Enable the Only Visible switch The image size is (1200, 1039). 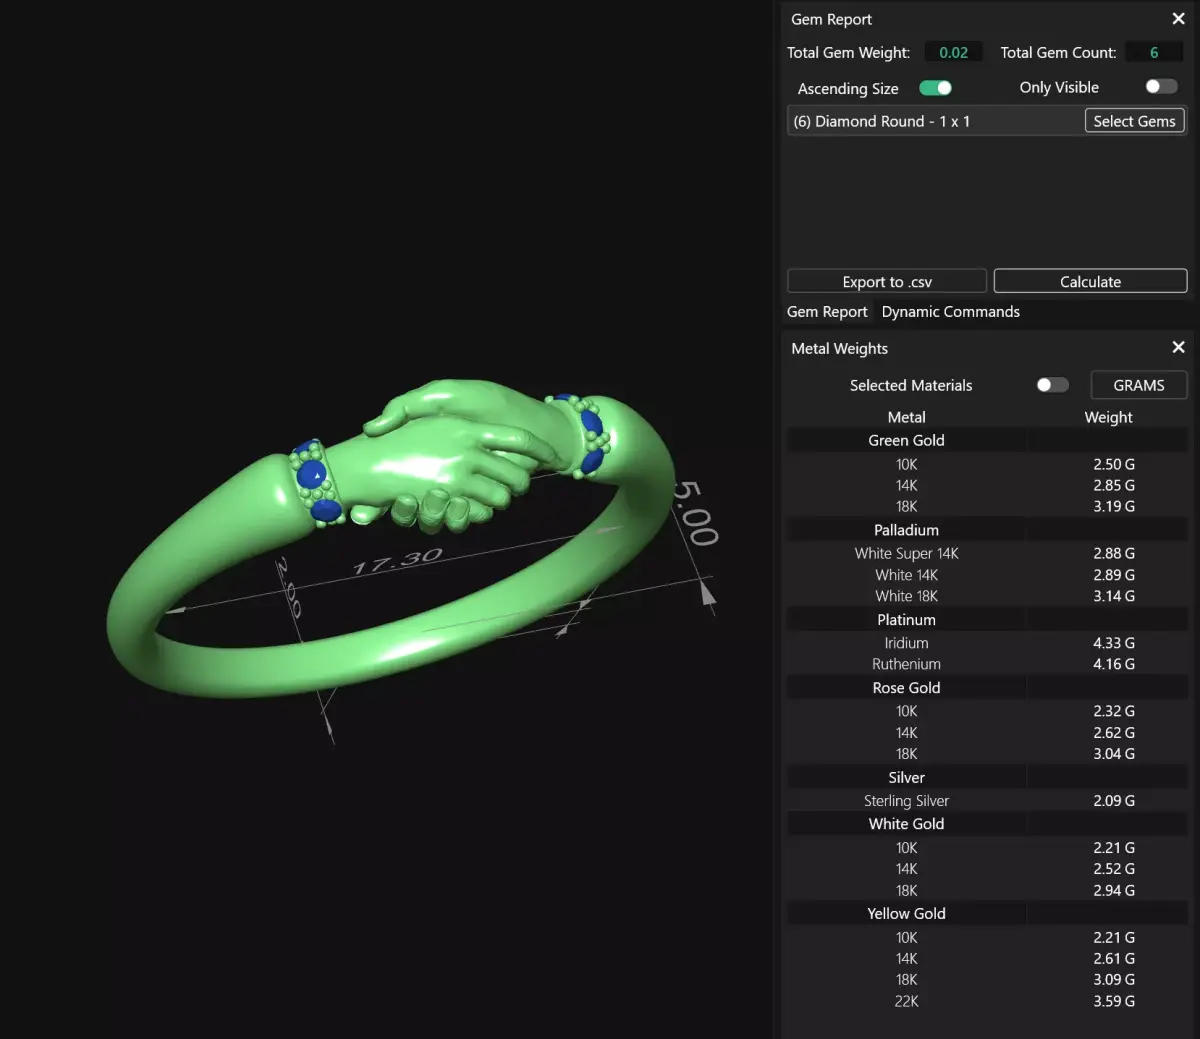point(1161,87)
